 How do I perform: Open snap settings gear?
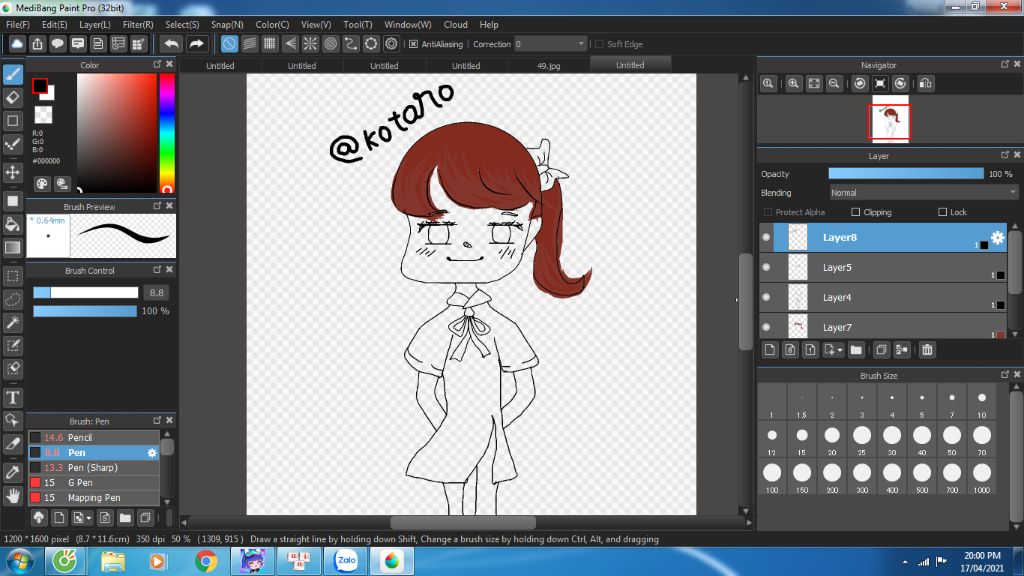tap(391, 44)
